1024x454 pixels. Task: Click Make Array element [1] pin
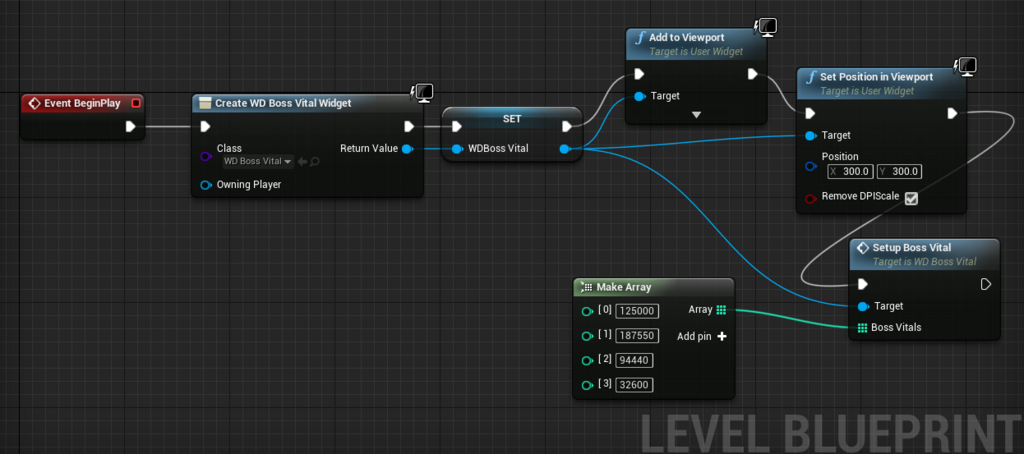(586, 336)
